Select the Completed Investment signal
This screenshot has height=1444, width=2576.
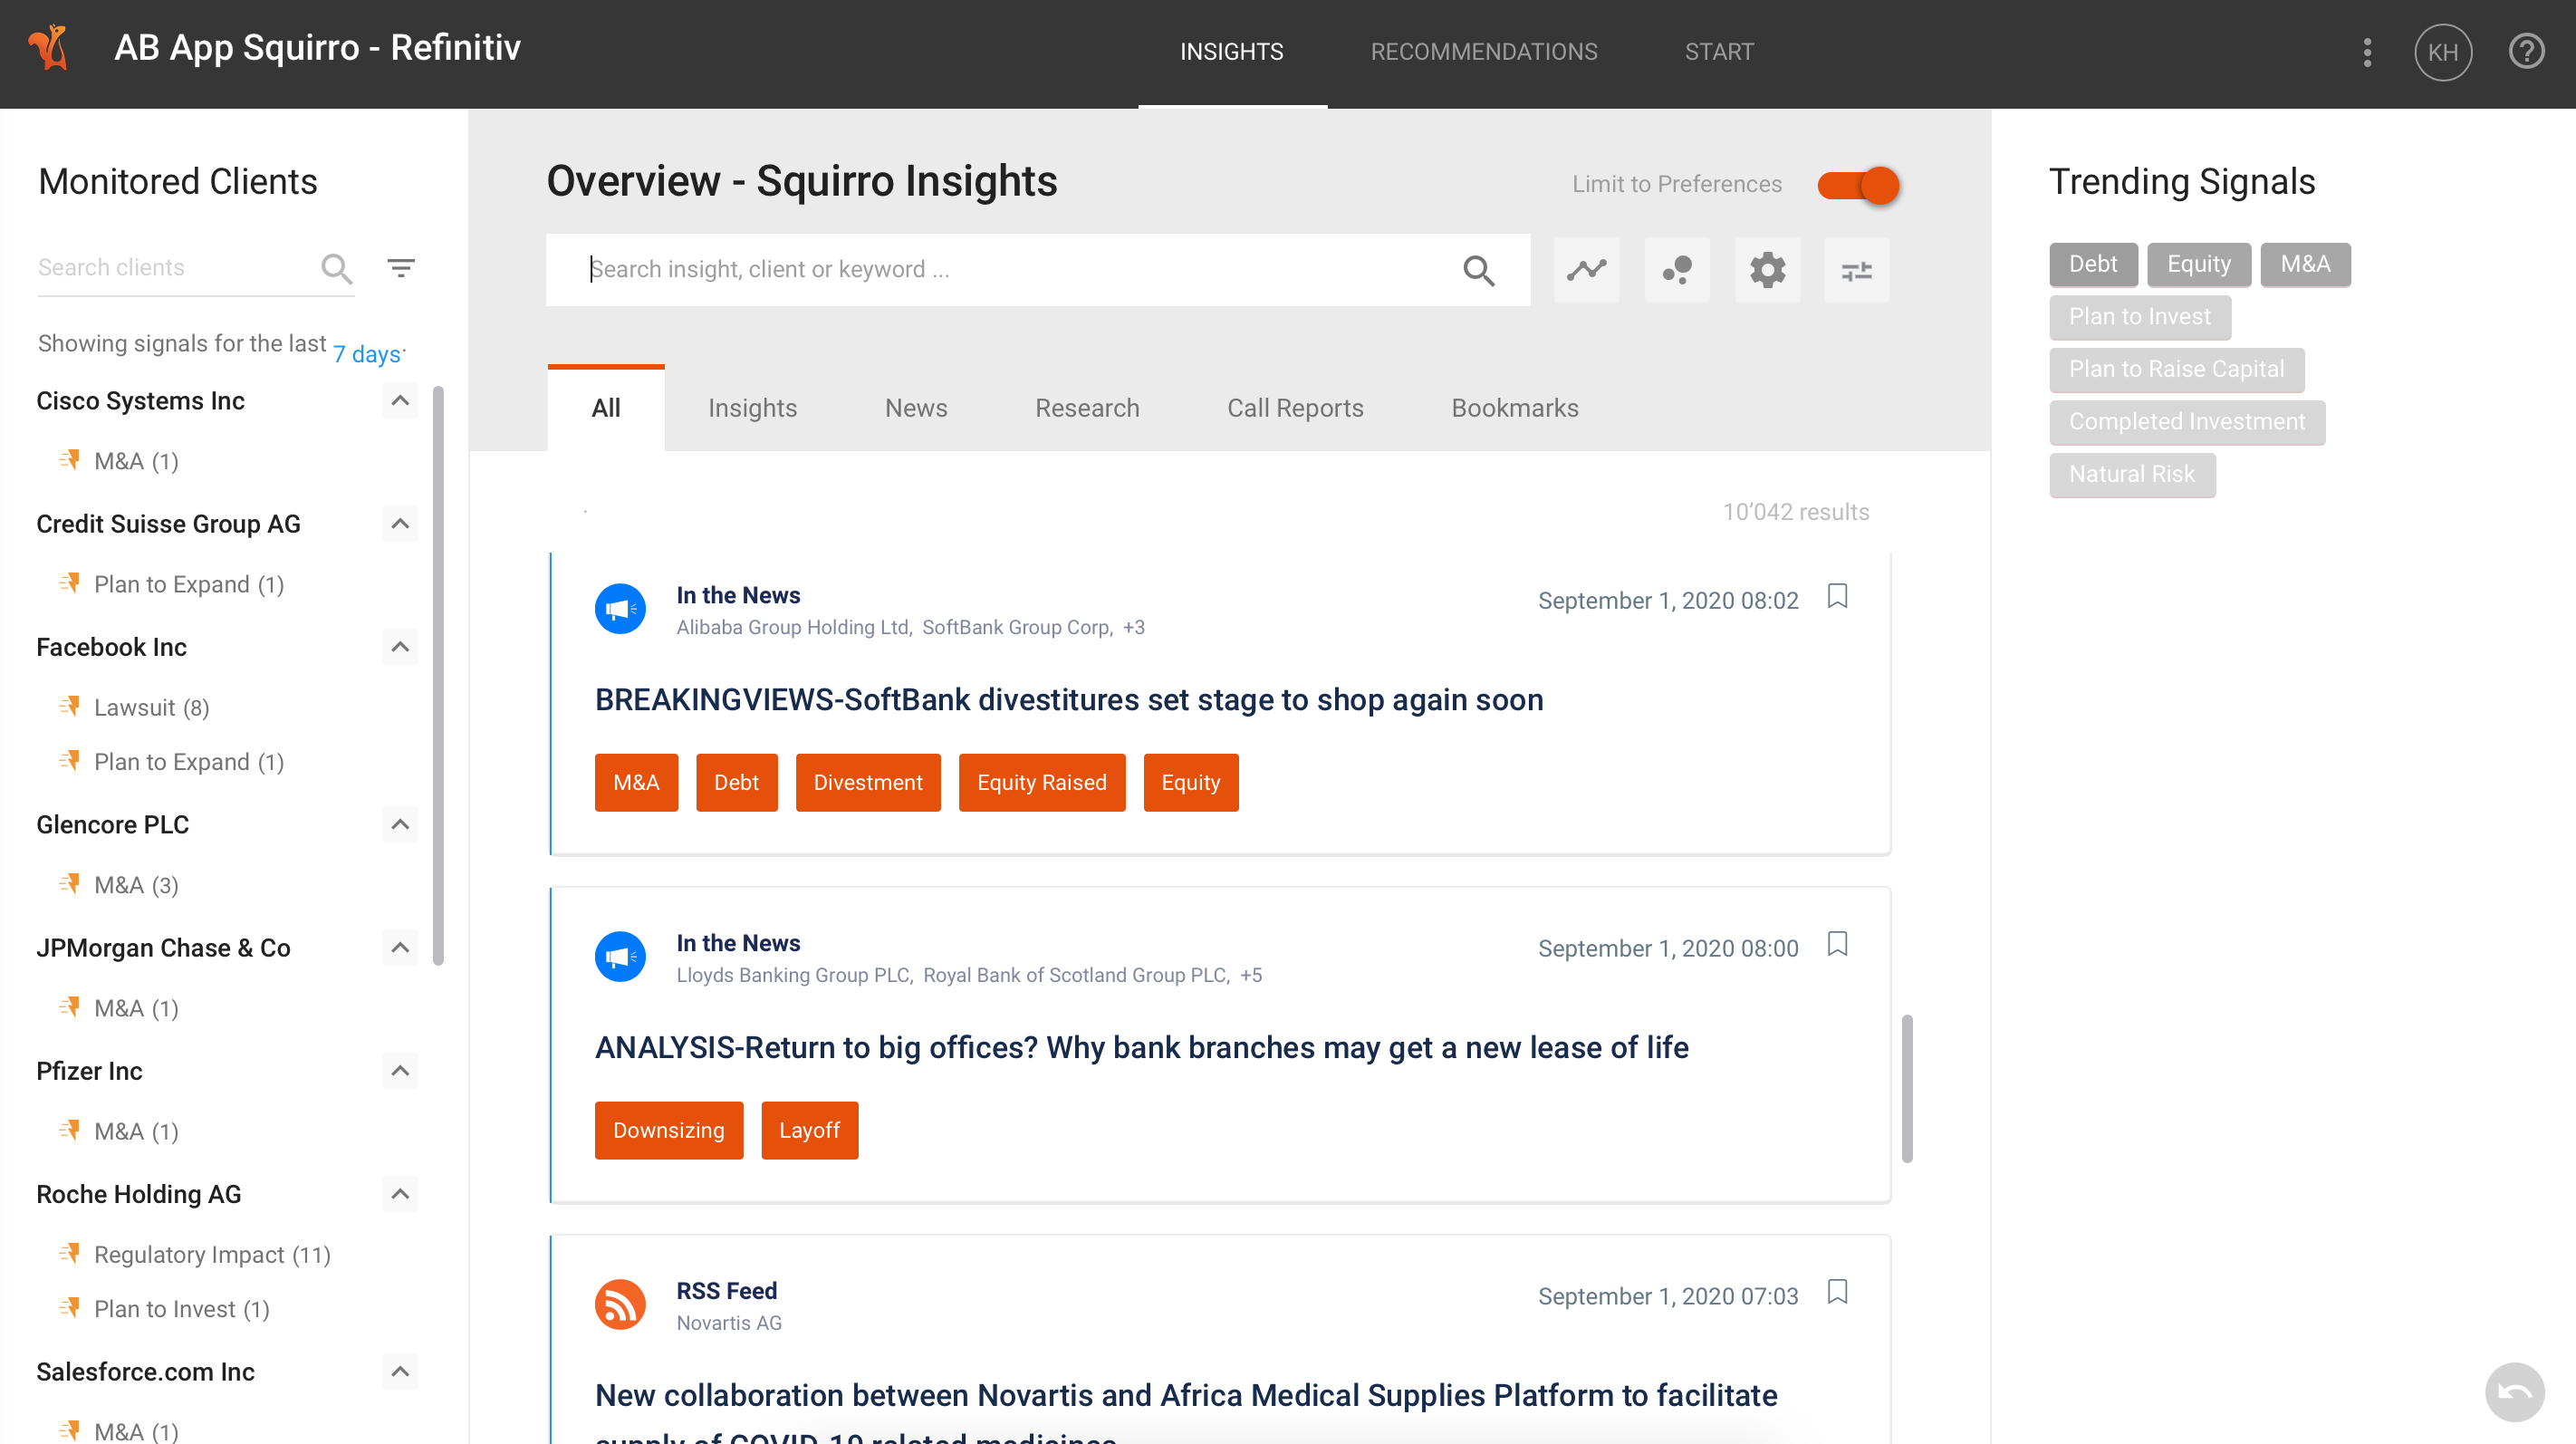point(2187,422)
